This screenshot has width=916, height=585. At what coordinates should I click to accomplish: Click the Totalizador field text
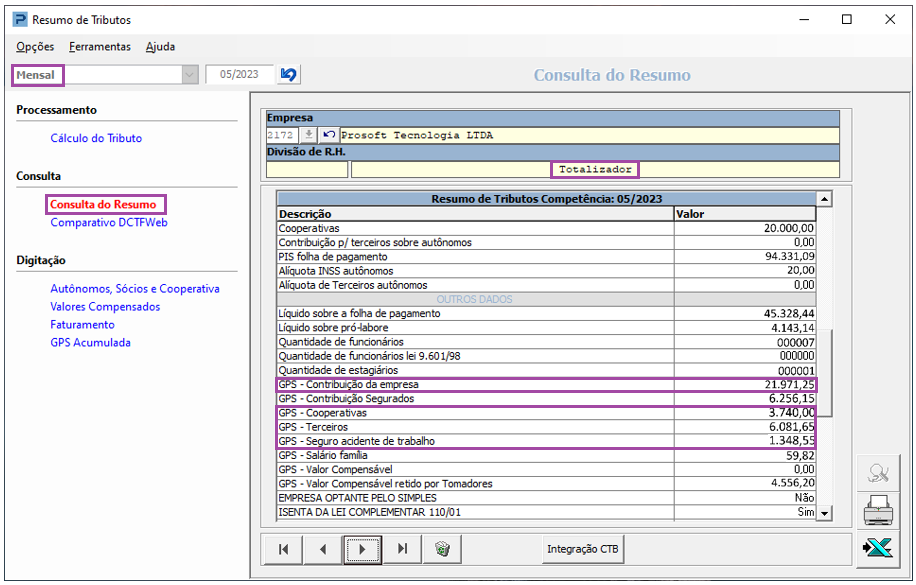[x=595, y=169]
